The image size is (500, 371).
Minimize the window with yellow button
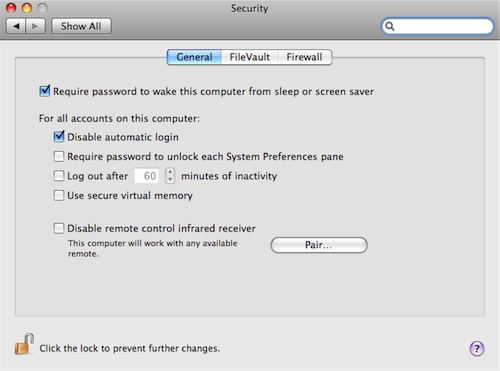(x=27, y=8)
